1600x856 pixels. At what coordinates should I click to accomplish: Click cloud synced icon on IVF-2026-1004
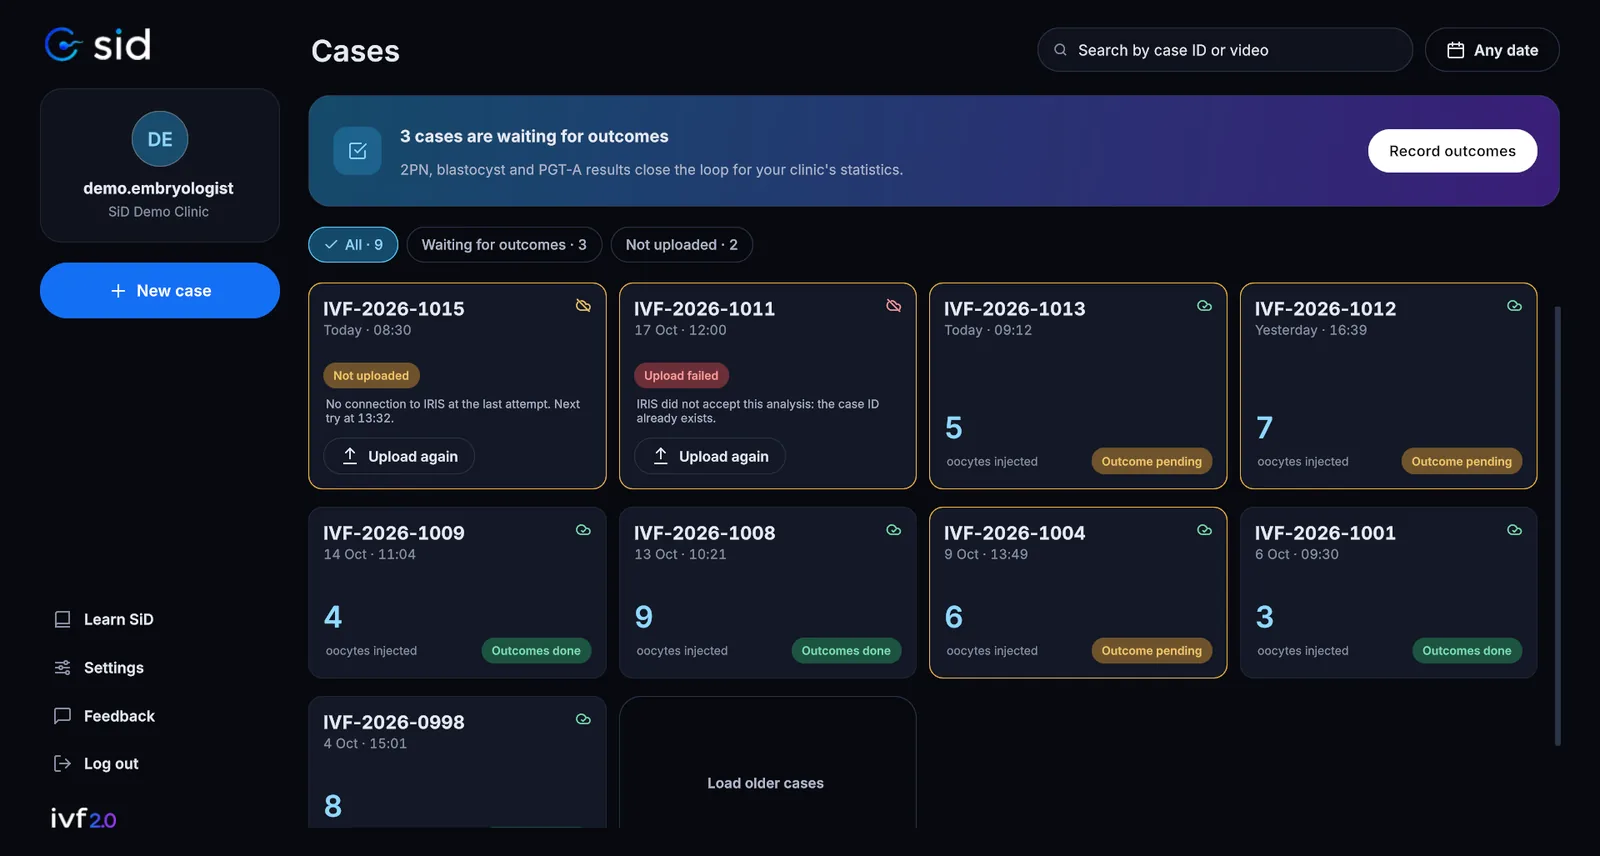tap(1204, 530)
